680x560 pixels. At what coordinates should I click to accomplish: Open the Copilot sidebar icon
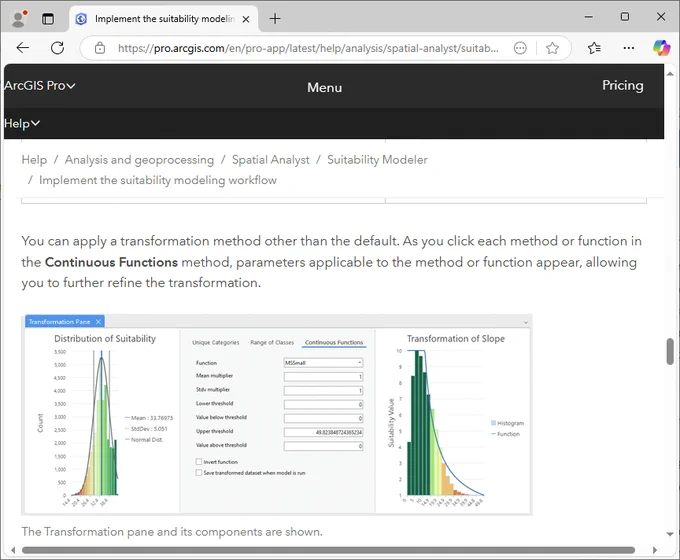tap(662, 48)
